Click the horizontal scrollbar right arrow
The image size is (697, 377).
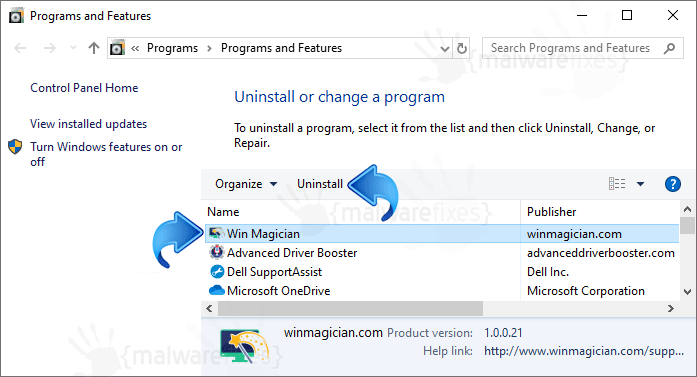point(671,308)
